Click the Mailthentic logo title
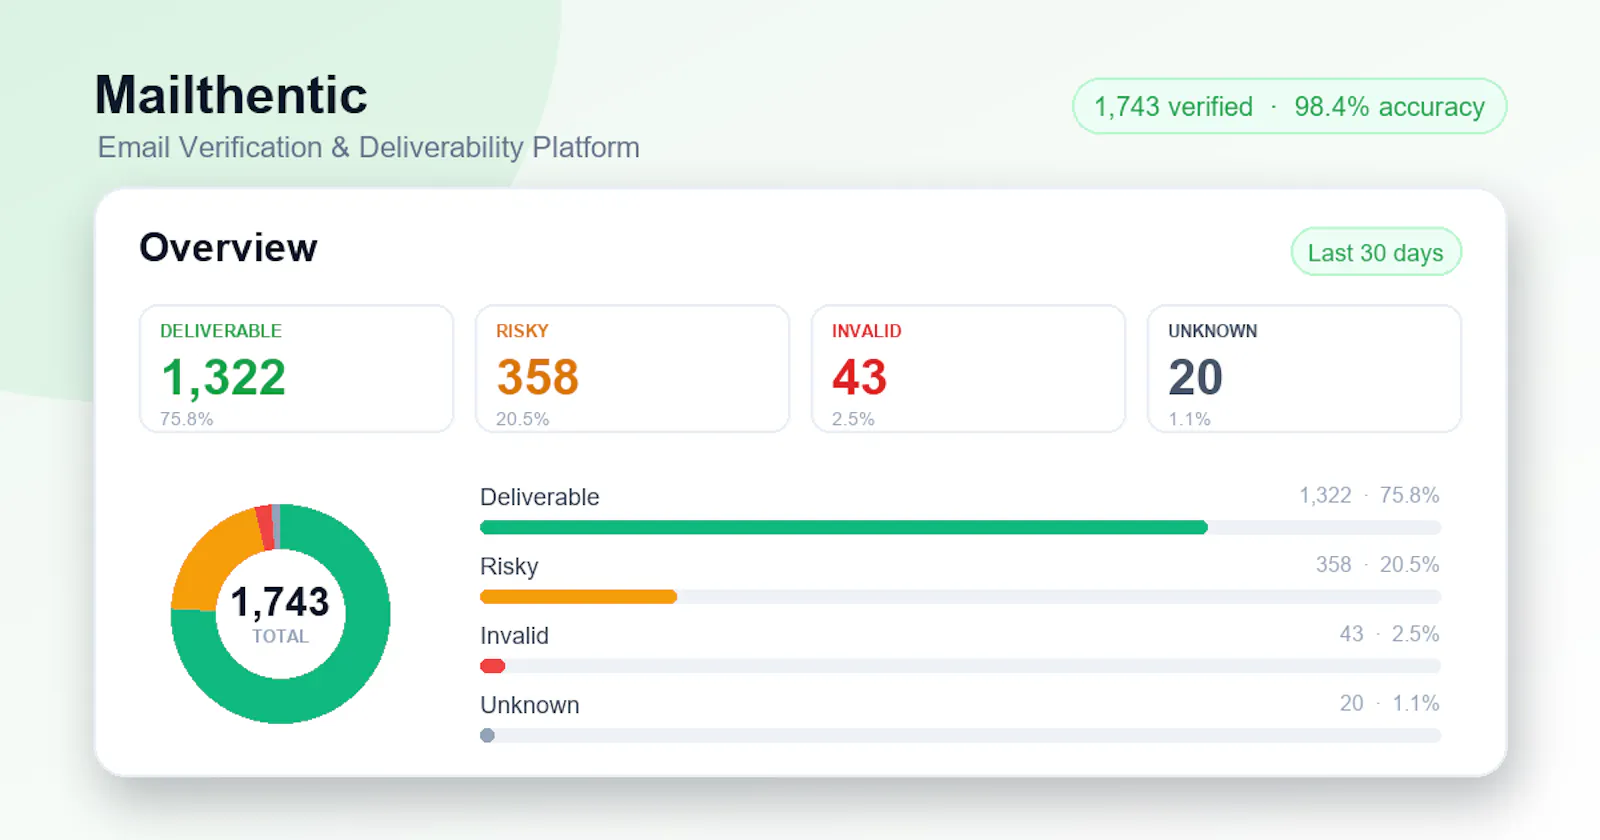The image size is (1600, 840). point(231,95)
